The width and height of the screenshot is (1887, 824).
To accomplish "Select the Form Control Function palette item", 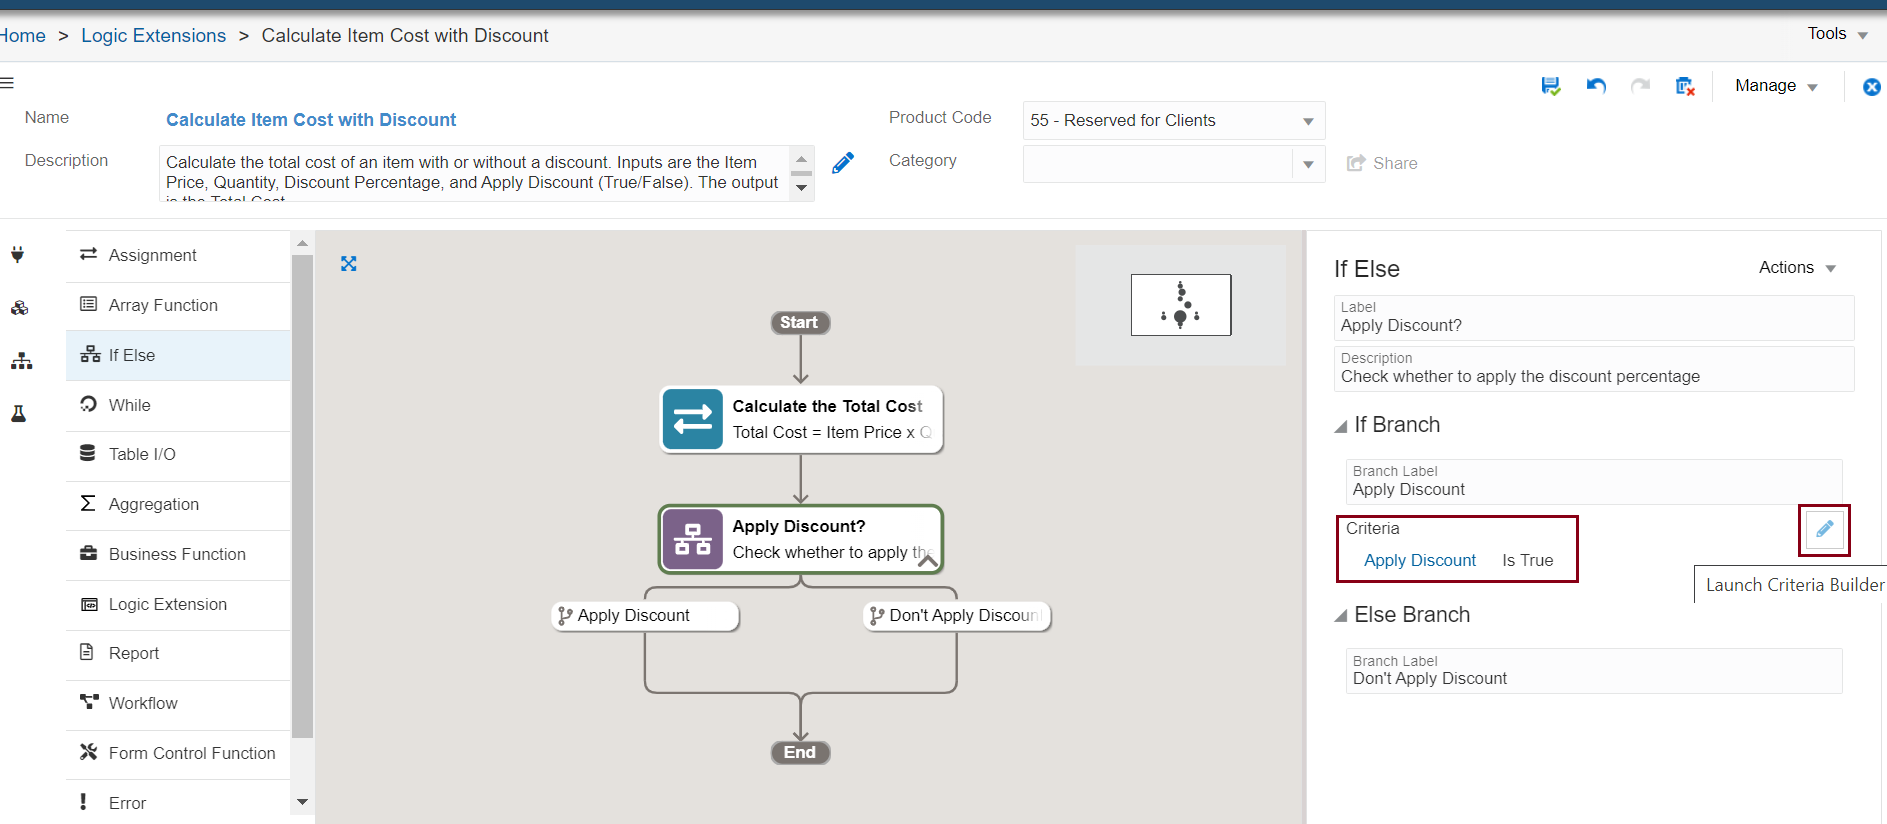I will tap(178, 753).
